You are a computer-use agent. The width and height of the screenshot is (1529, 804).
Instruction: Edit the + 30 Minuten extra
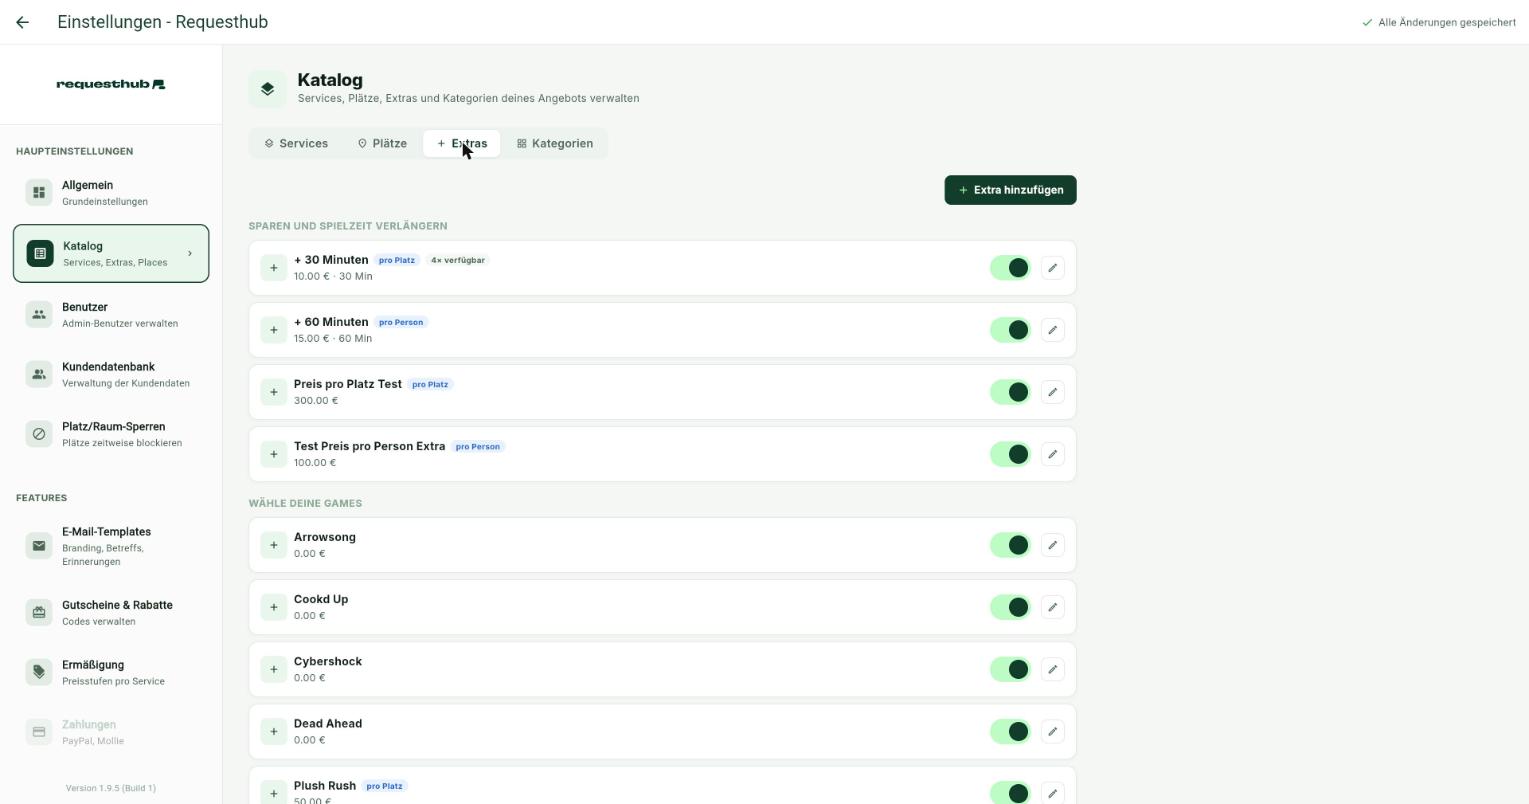(x=1052, y=268)
